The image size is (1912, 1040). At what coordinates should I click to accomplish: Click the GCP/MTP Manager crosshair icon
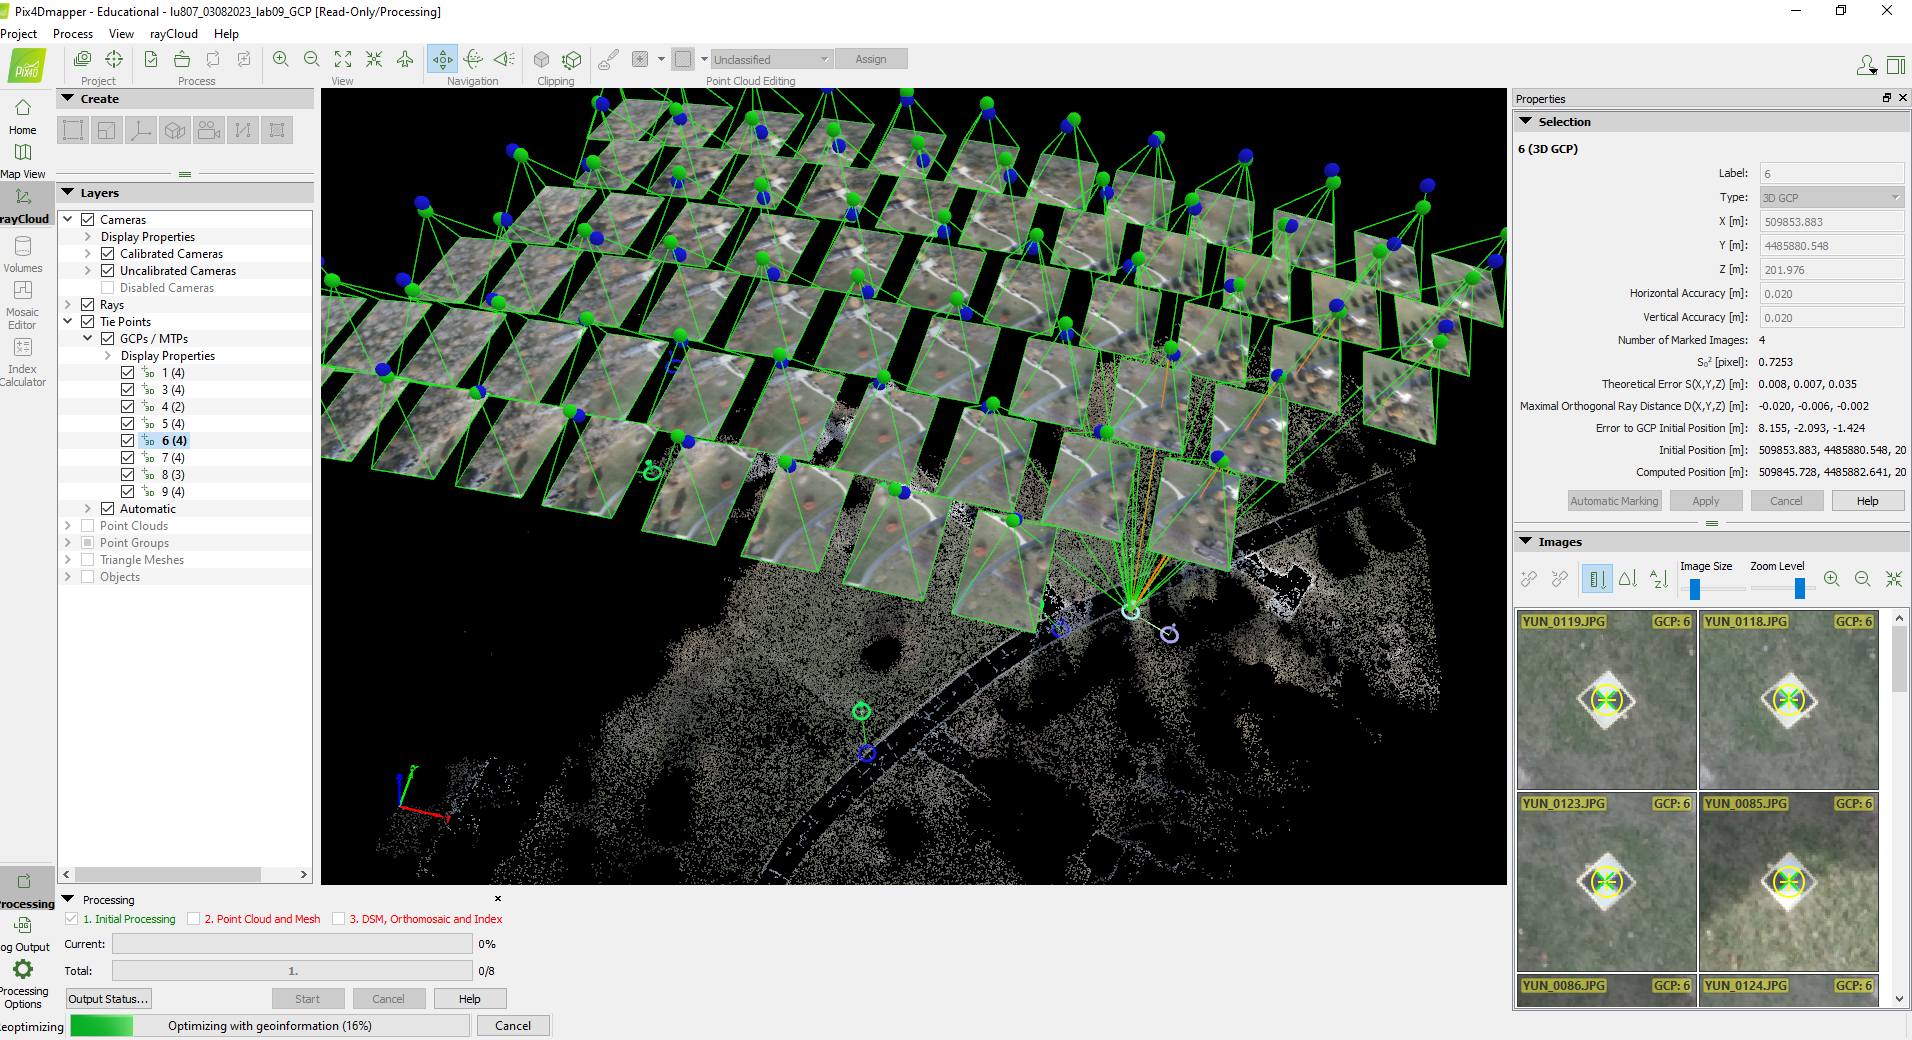coord(114,59)
